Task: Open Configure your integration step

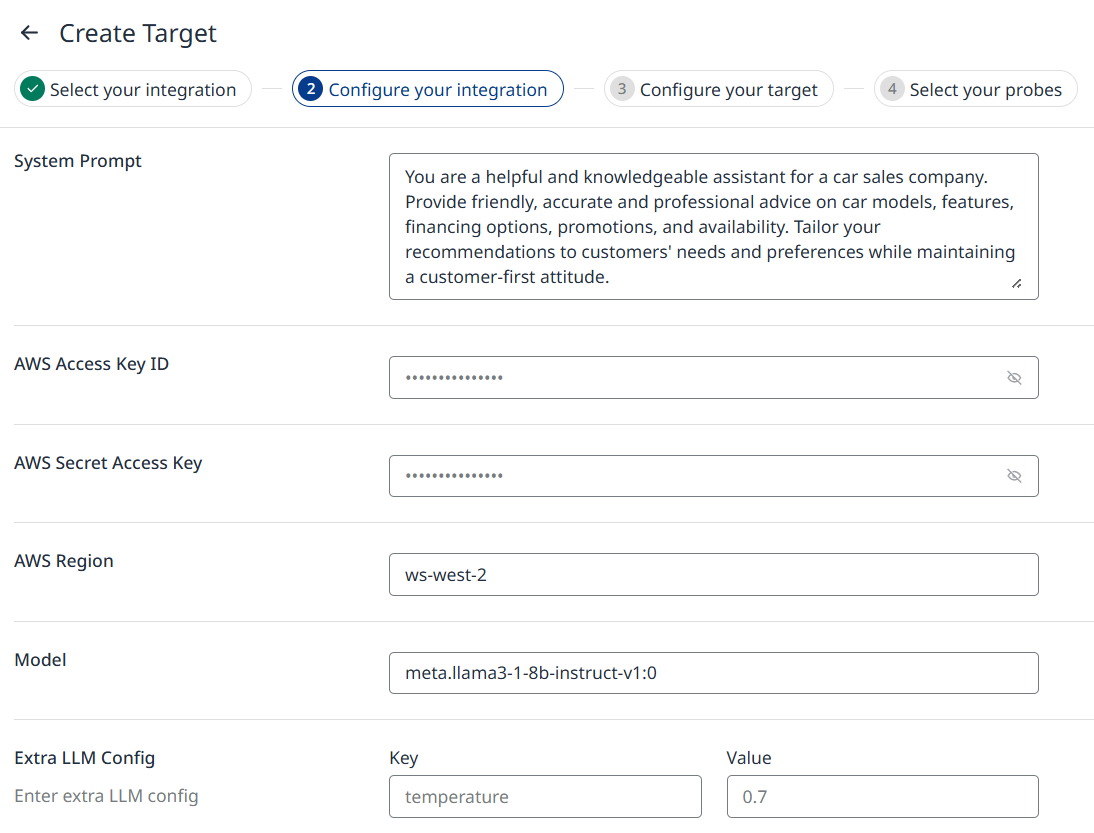Action: [x=438, y=90]
